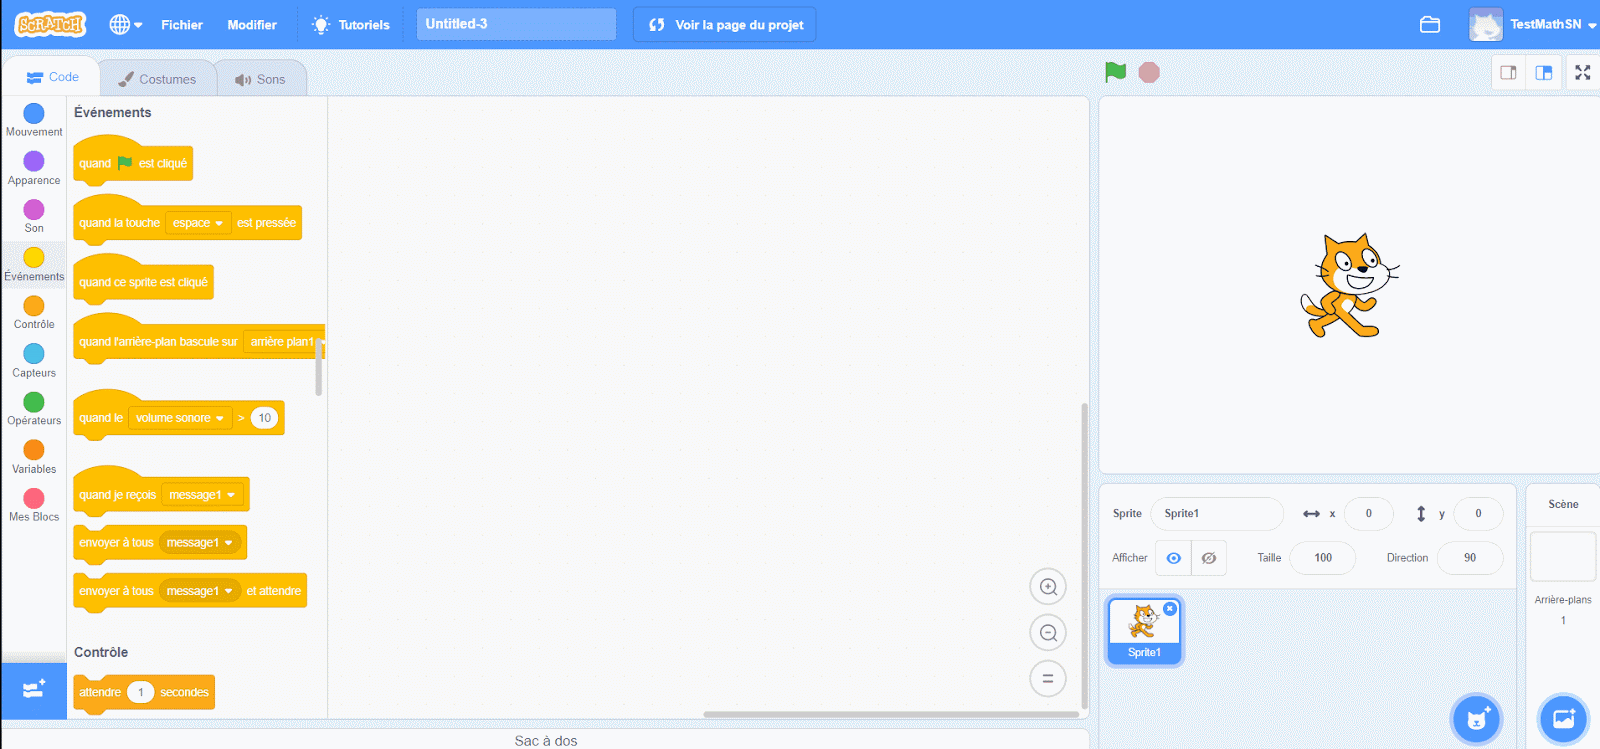Click the workspace horizontal scrollbar
Image resolution: width=1600 pixels, height=749 pixels.
pos(891,714)
